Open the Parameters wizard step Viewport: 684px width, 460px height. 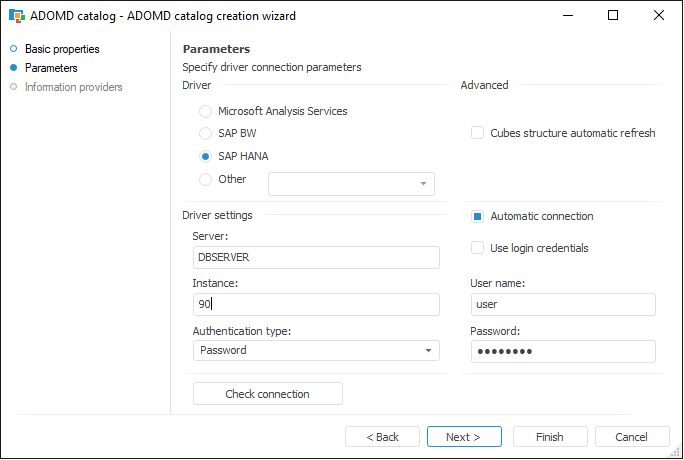click(x=51, y=68)
